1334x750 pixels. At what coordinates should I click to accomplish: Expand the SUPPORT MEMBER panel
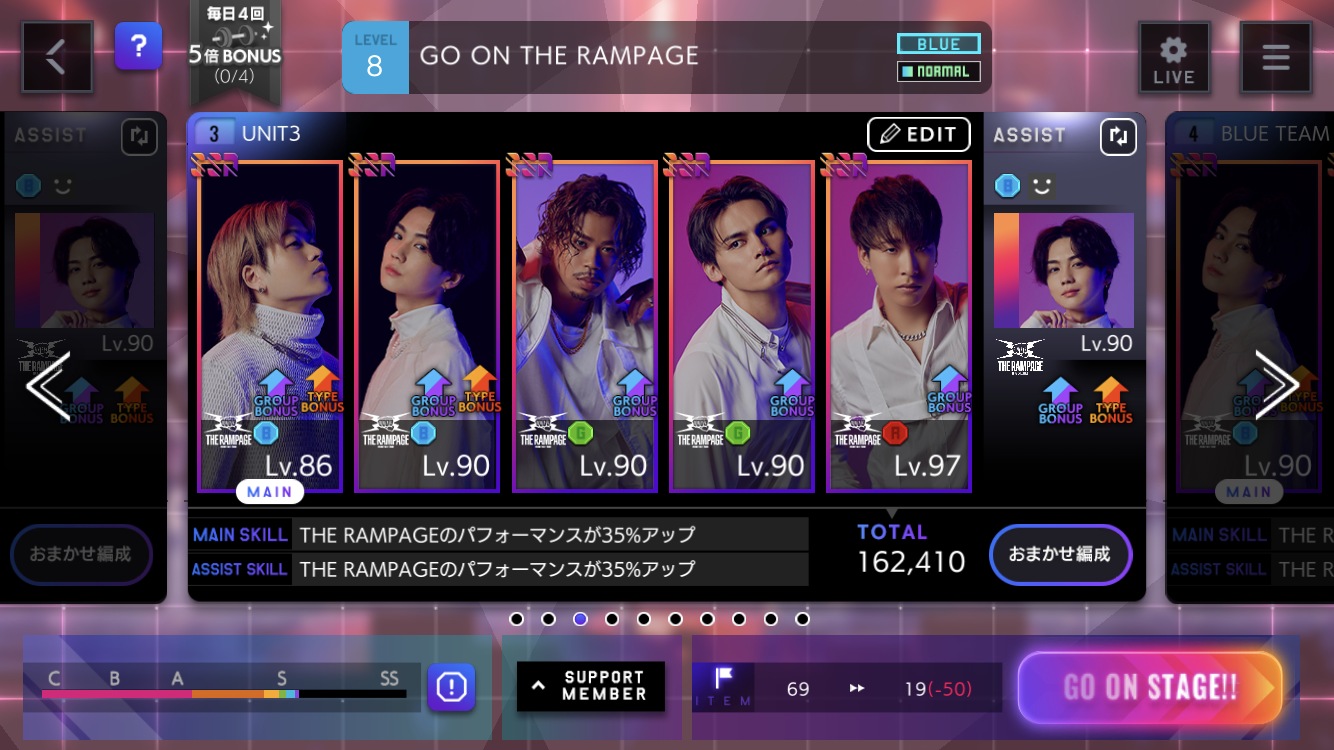click(591, 686)
